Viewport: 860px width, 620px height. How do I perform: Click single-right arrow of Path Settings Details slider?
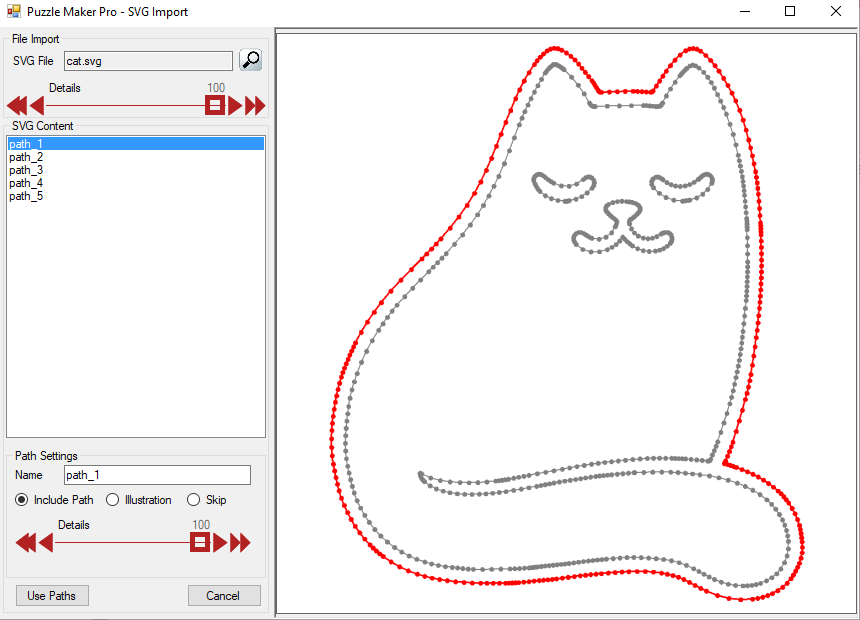(x=220, y=543)
